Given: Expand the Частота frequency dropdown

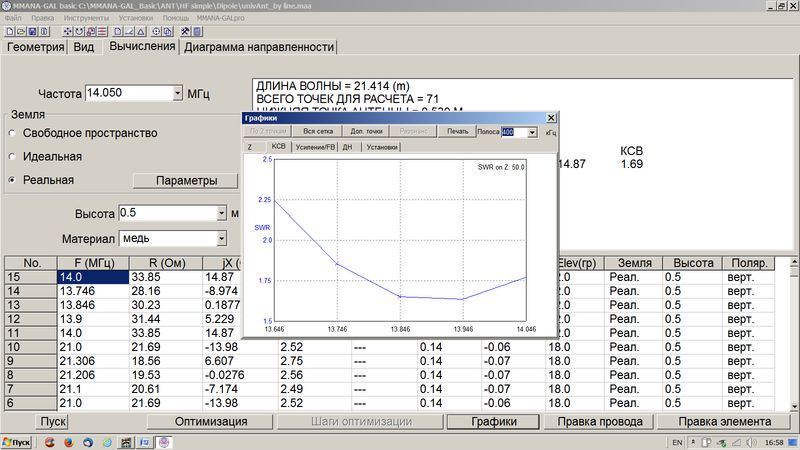Looking at the screenshot, I should (177, 93).
